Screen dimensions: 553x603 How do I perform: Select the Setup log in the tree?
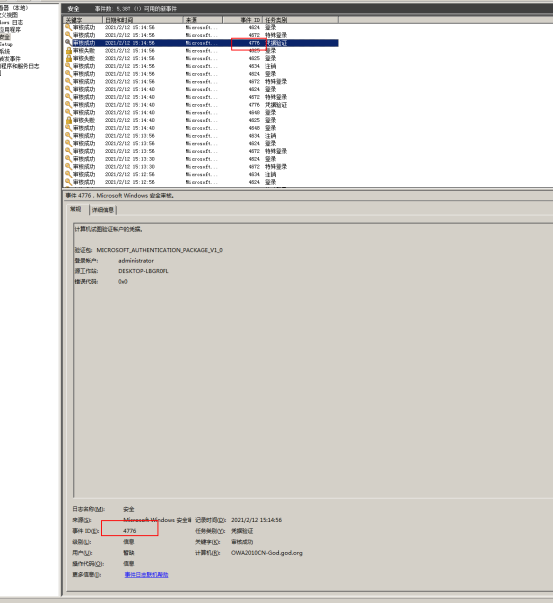click(x=6, y=44)
